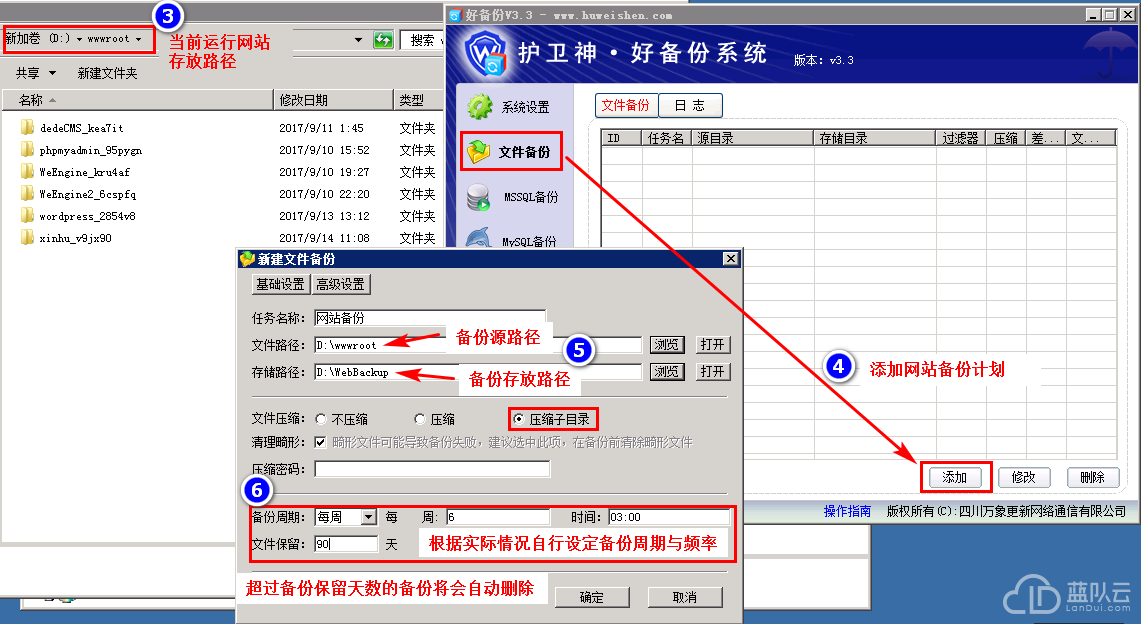This screenshot has width=1141, height=624.
Task: Select the 文件备份 sidebar icon
Action: click(479, 151)
